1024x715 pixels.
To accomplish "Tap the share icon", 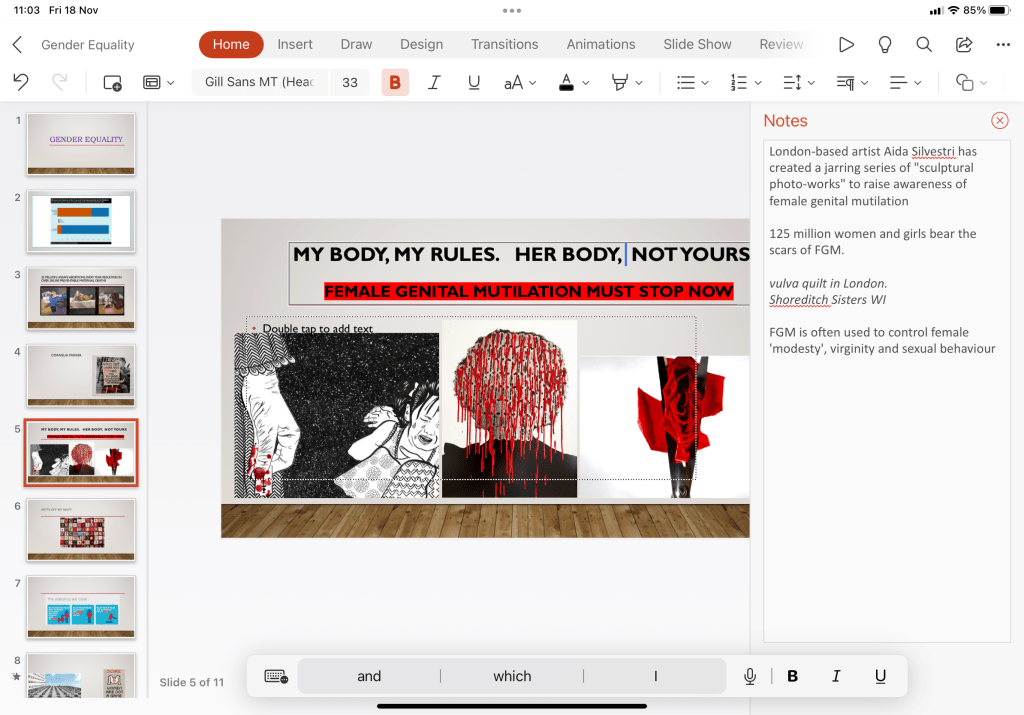I will [x=964, y=45].
